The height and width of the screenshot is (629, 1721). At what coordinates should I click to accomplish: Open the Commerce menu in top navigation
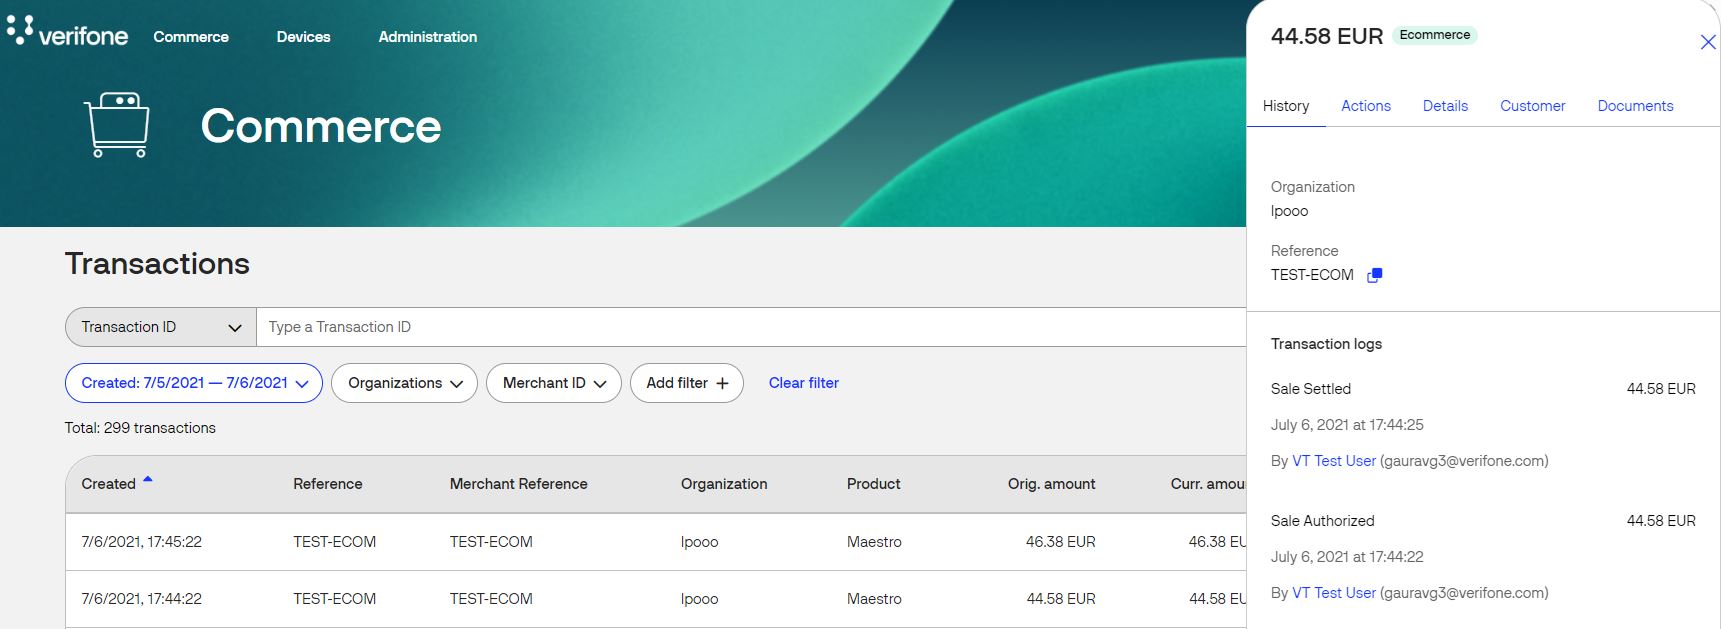point(191,37)
